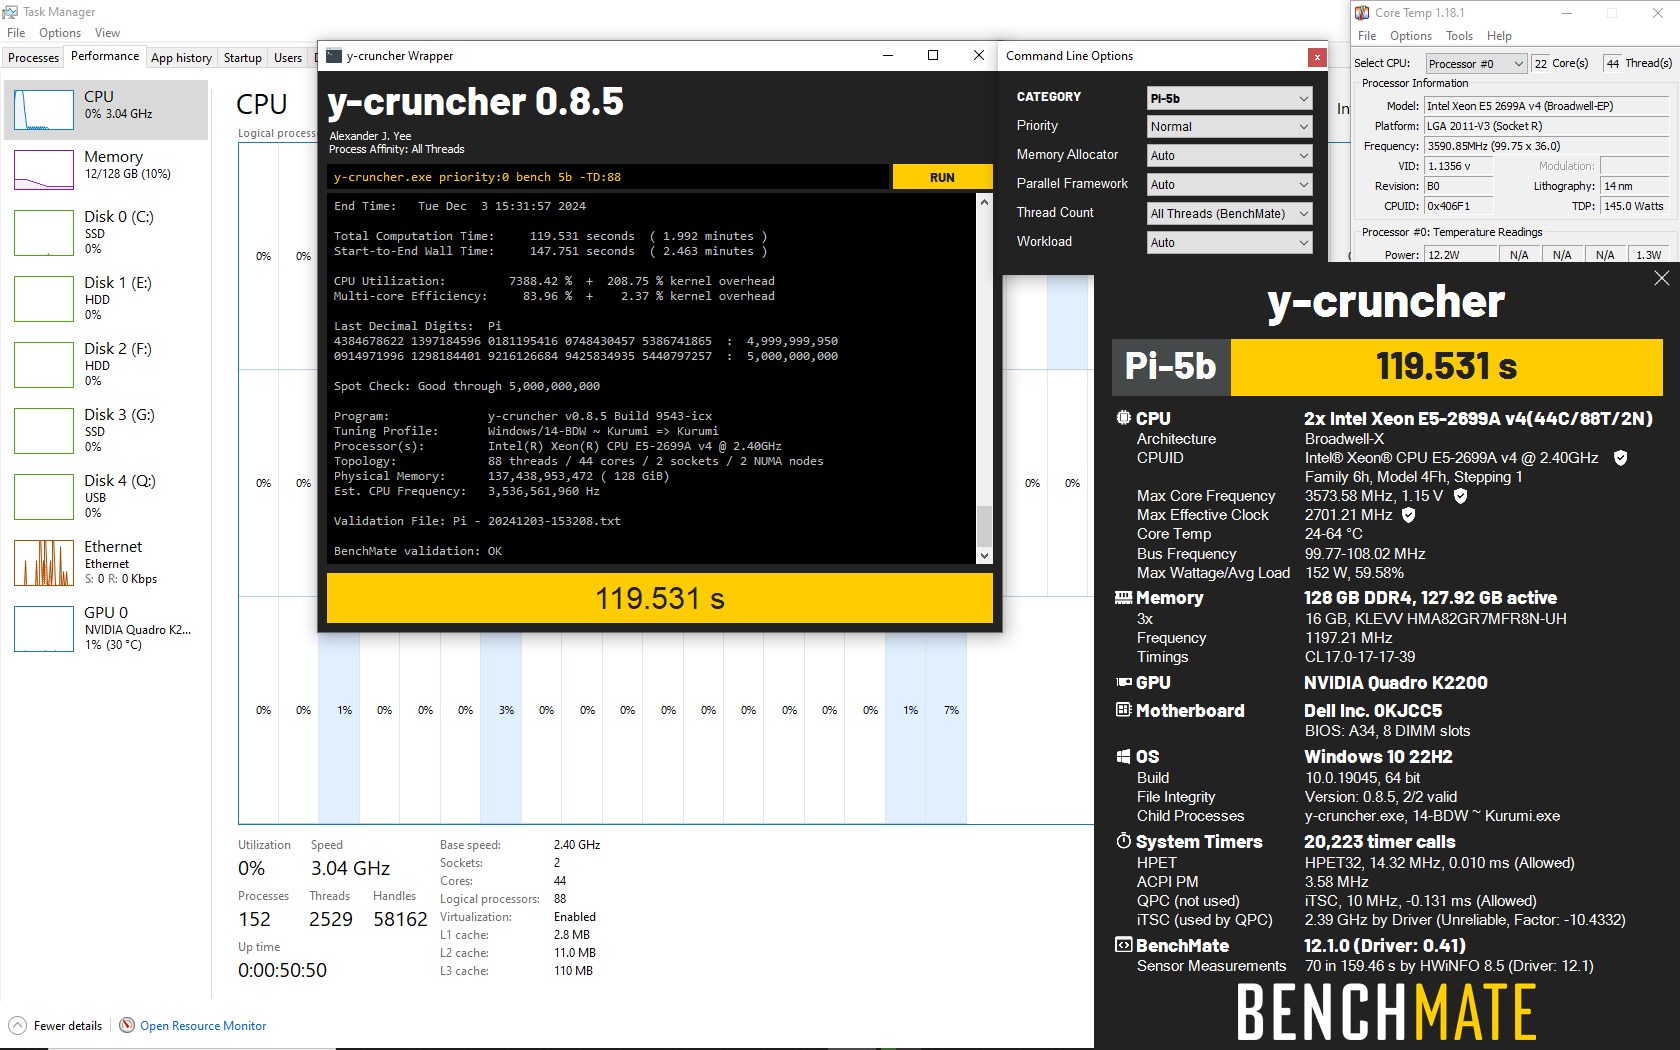1680x1050 pixels.
Task: Open the Workload dropdown
Action: [1229, 243]
